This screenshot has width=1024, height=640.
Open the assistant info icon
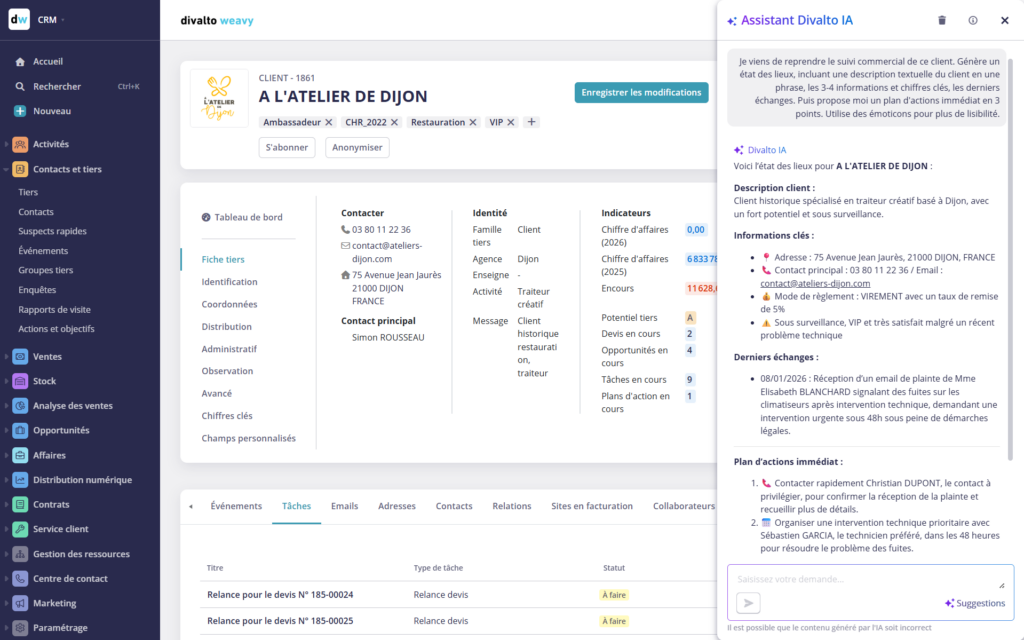point(973,20)
